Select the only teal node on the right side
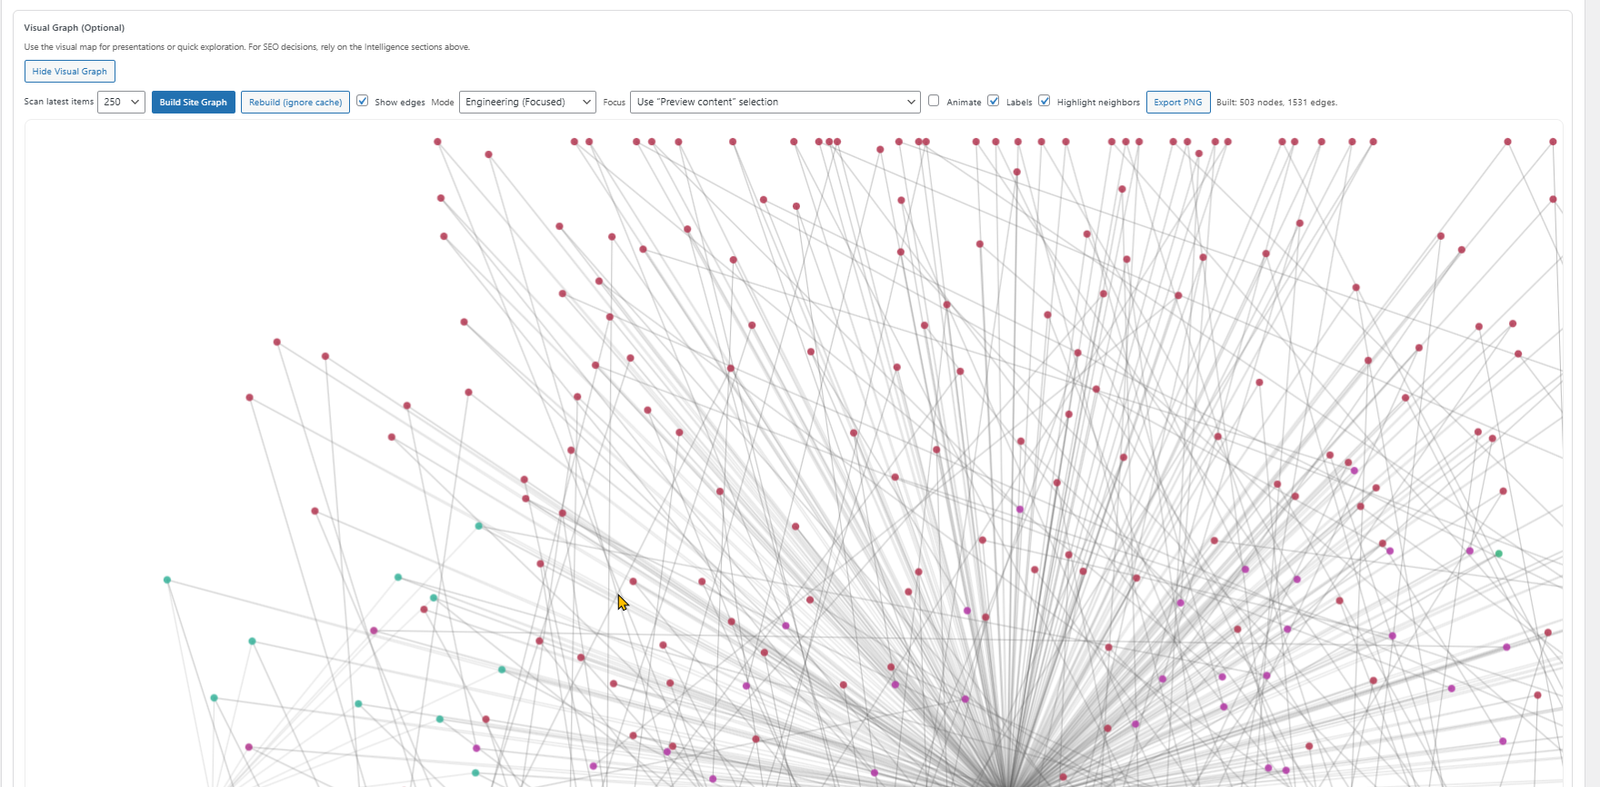This screenshot has width=1600, height=787. point(1498,554)
